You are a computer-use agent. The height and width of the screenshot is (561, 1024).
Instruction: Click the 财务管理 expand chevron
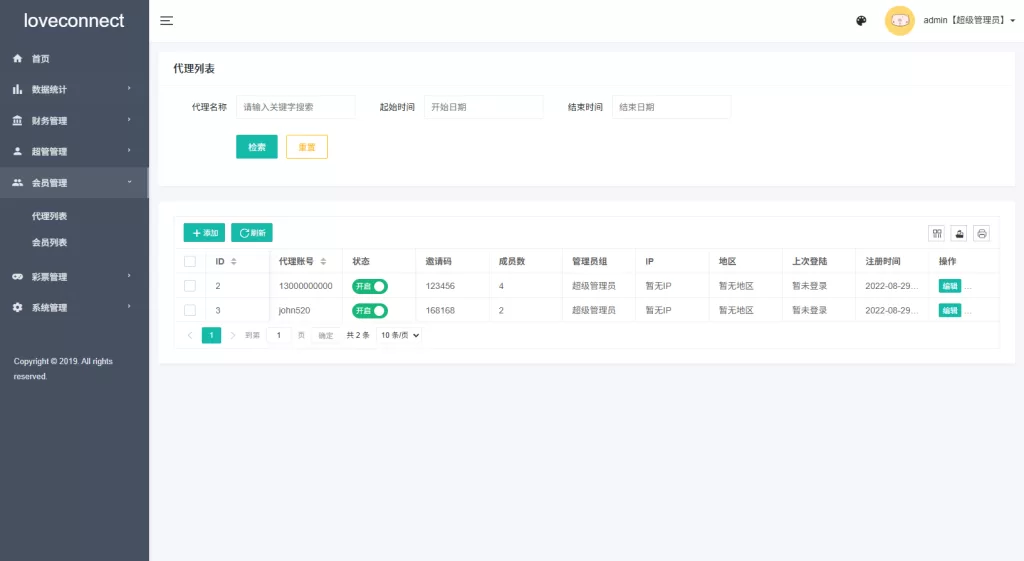[129, 120]
